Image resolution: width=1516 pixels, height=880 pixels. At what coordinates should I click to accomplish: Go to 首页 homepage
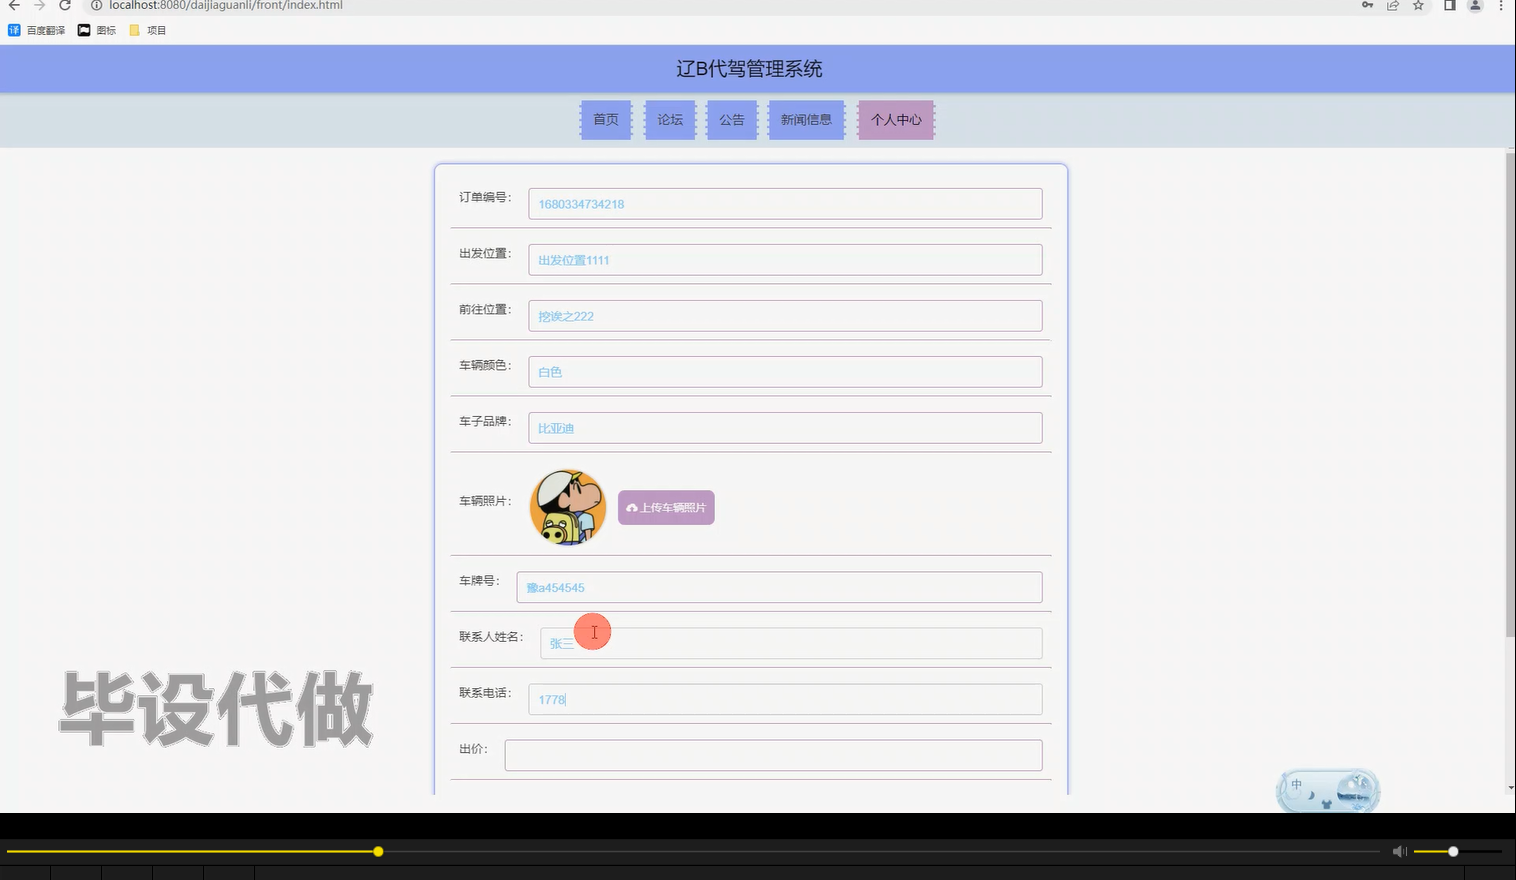(605, 119)
